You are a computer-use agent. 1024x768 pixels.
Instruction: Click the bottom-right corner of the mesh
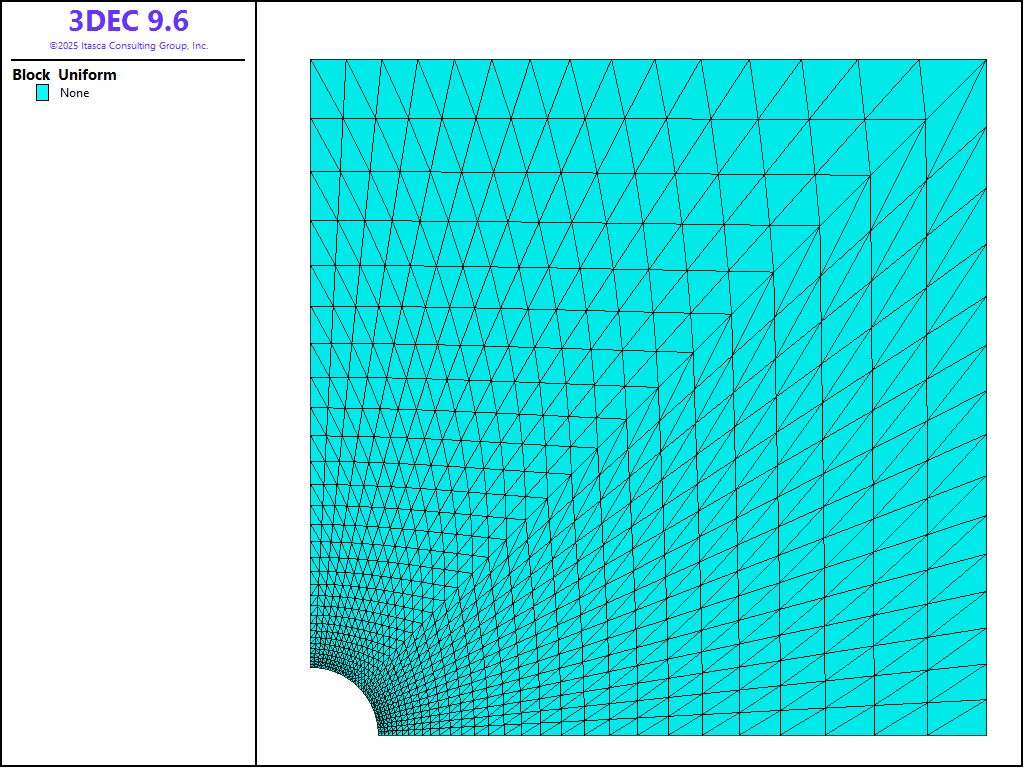986,735
